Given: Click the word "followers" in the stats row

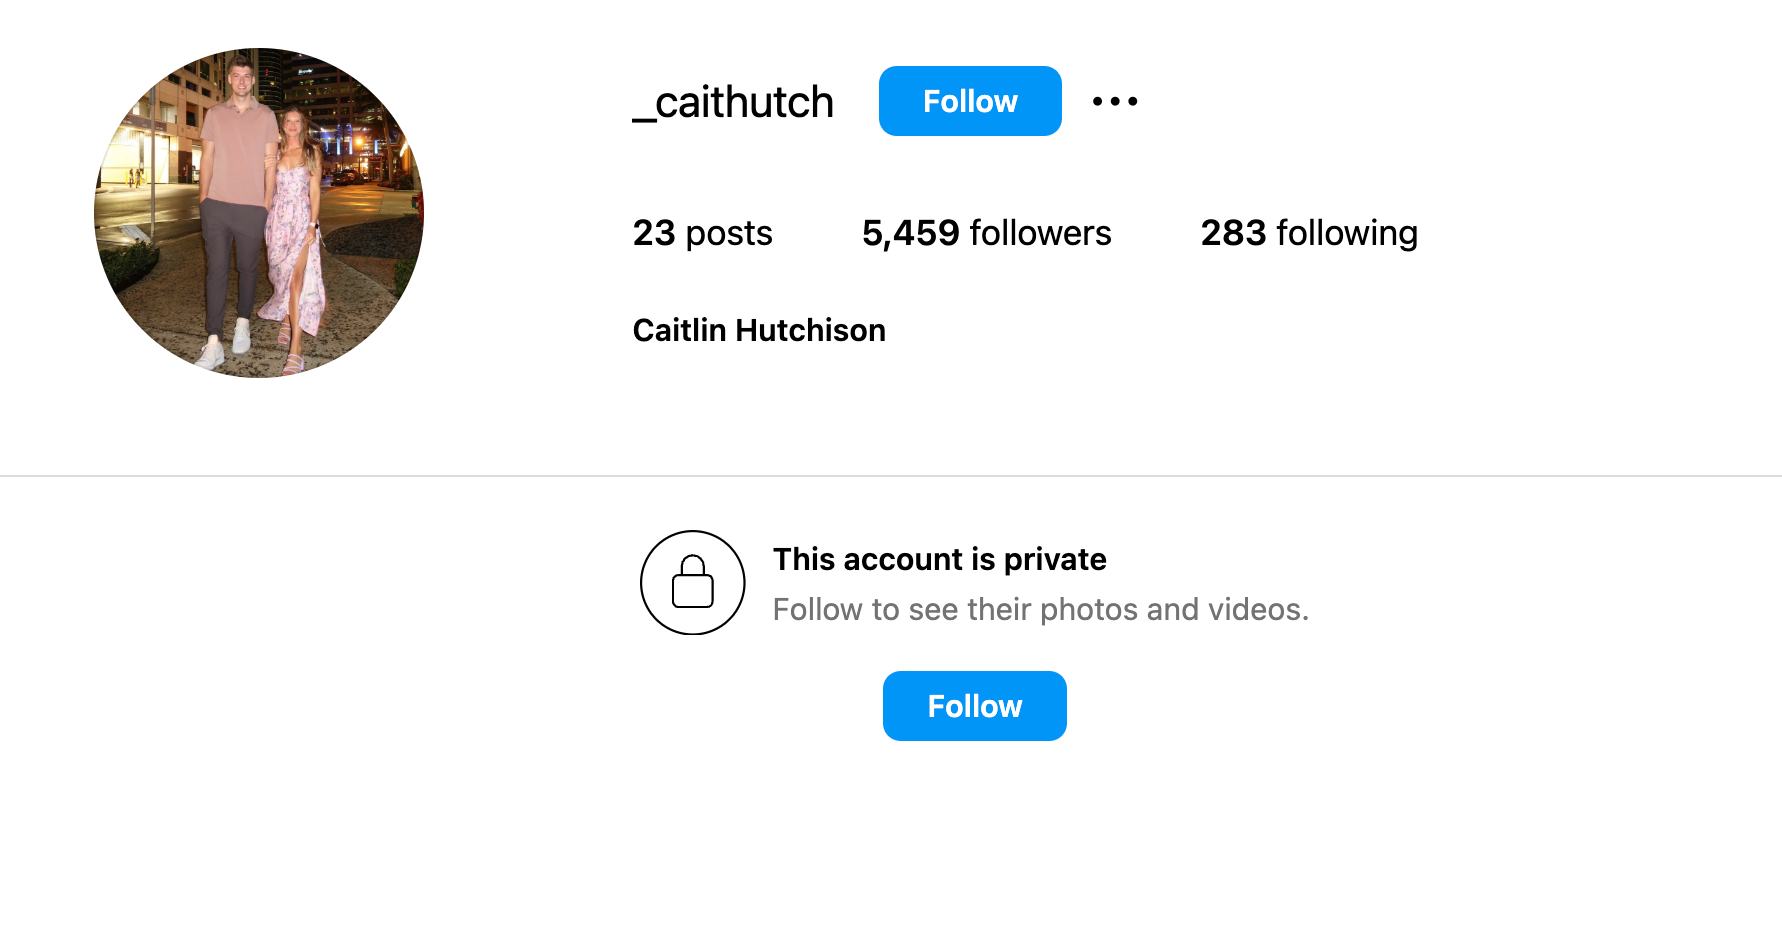Looking at the screenshot, I should coord(1040,233).
